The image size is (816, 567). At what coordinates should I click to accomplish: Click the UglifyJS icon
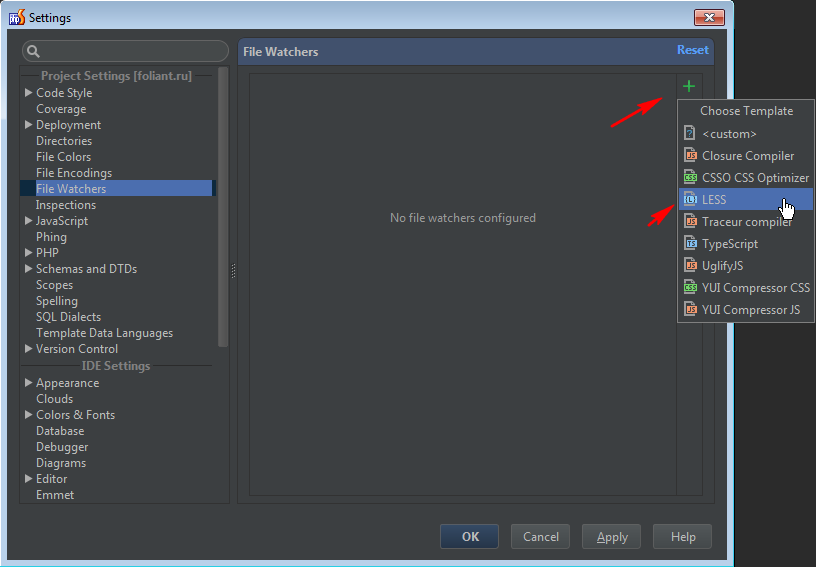(690, 265)
